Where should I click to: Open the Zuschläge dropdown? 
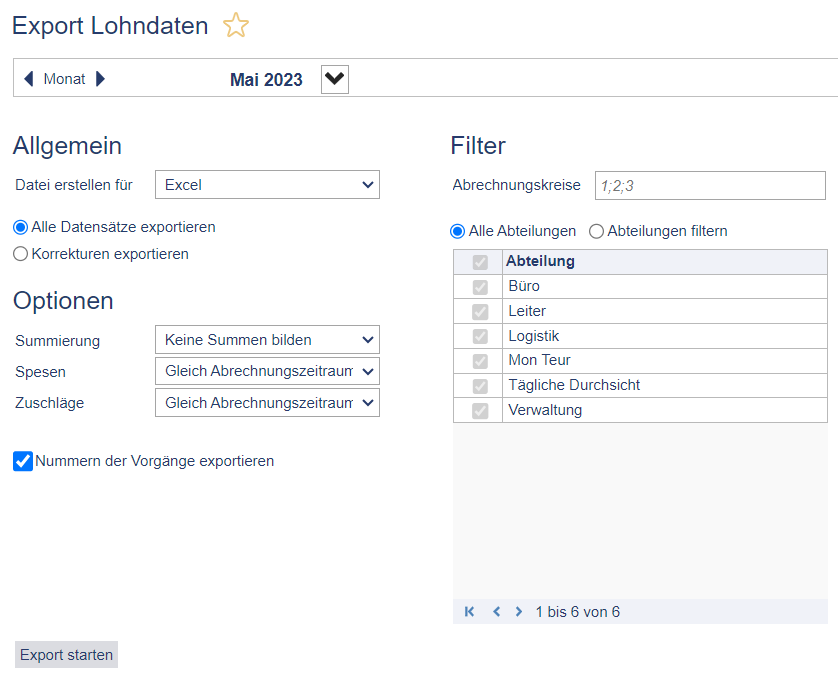pos(267,403)
